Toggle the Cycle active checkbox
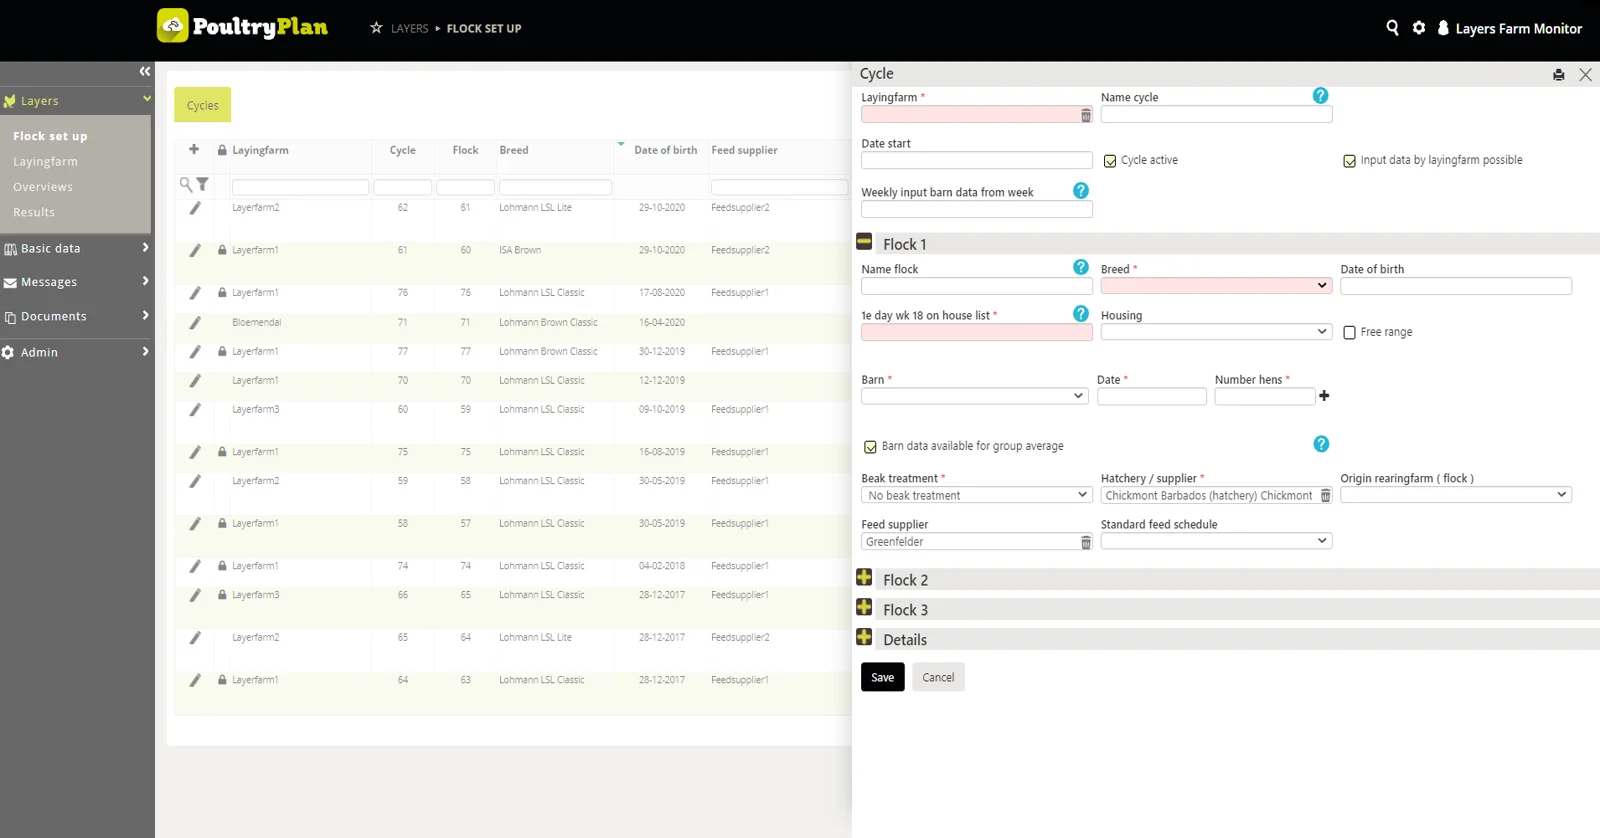1600x838 pixels. (x=1110, y=161)
